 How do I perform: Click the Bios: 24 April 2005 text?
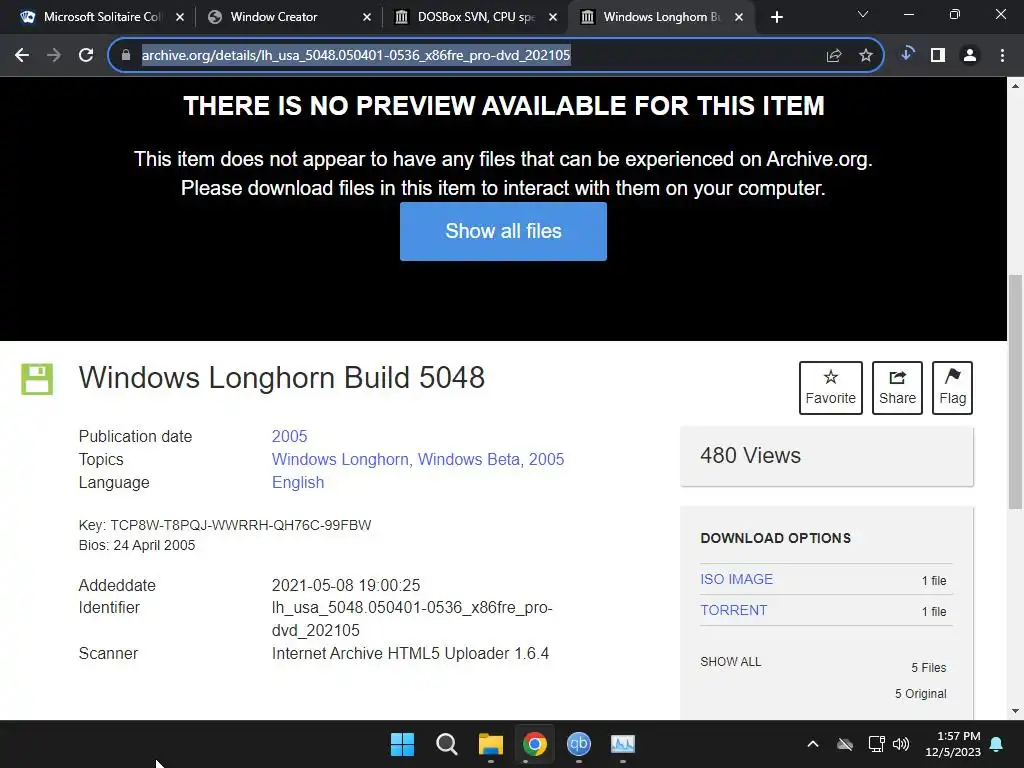136,545
